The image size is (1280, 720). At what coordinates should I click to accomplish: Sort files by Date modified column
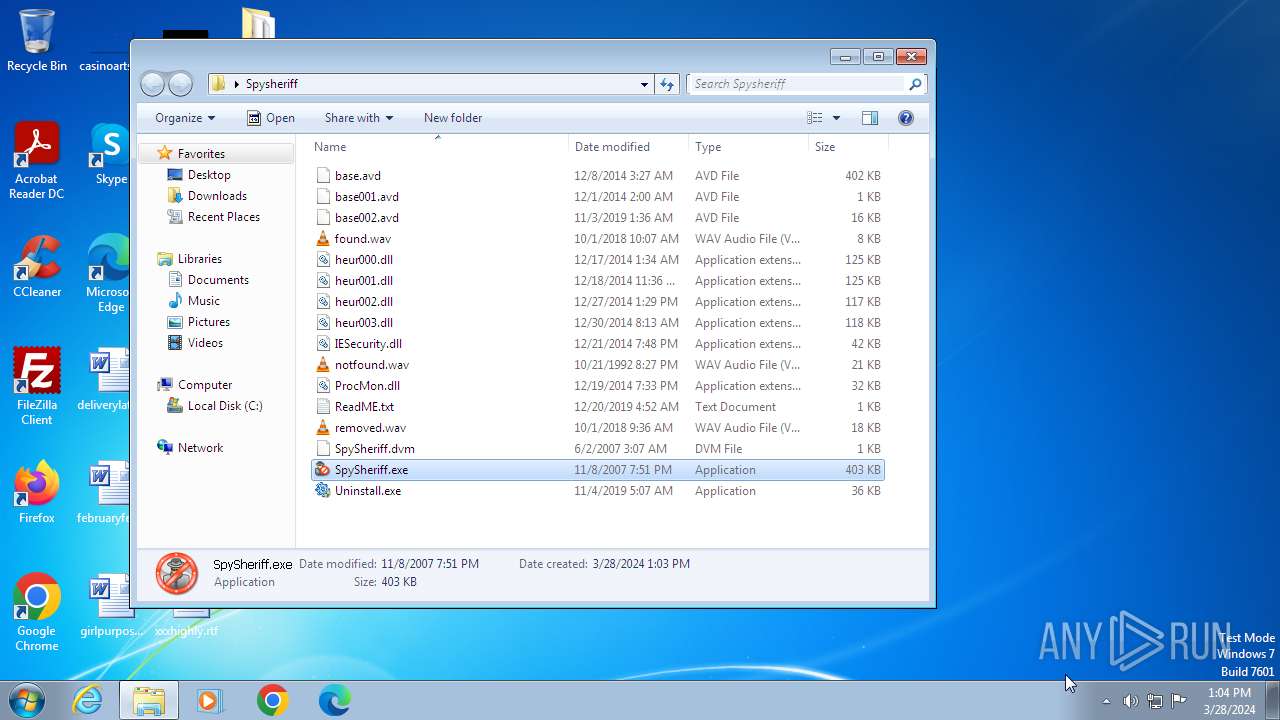(629, 147)
